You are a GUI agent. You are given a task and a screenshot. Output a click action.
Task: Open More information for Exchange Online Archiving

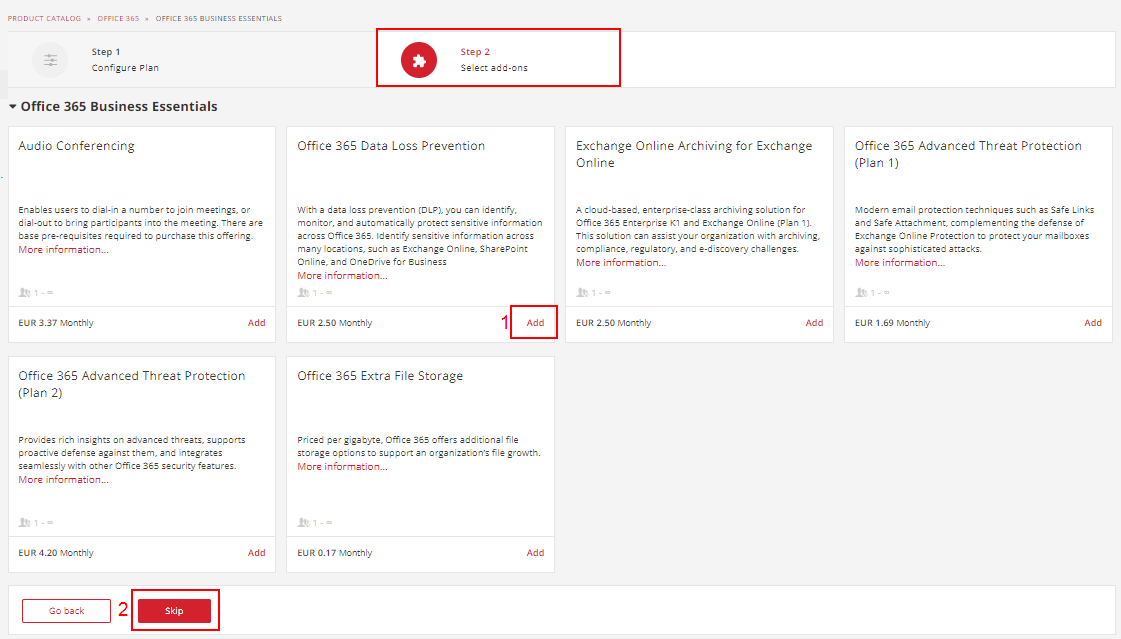[621, 263]
